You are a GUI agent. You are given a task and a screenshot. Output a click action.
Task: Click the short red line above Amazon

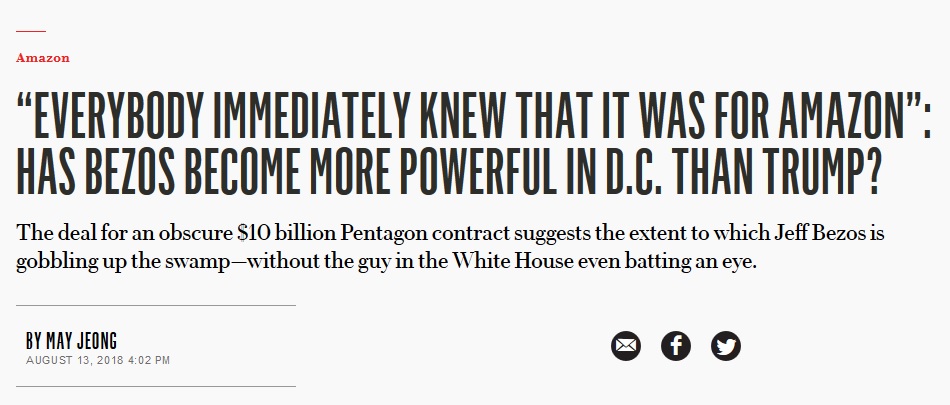31,30
